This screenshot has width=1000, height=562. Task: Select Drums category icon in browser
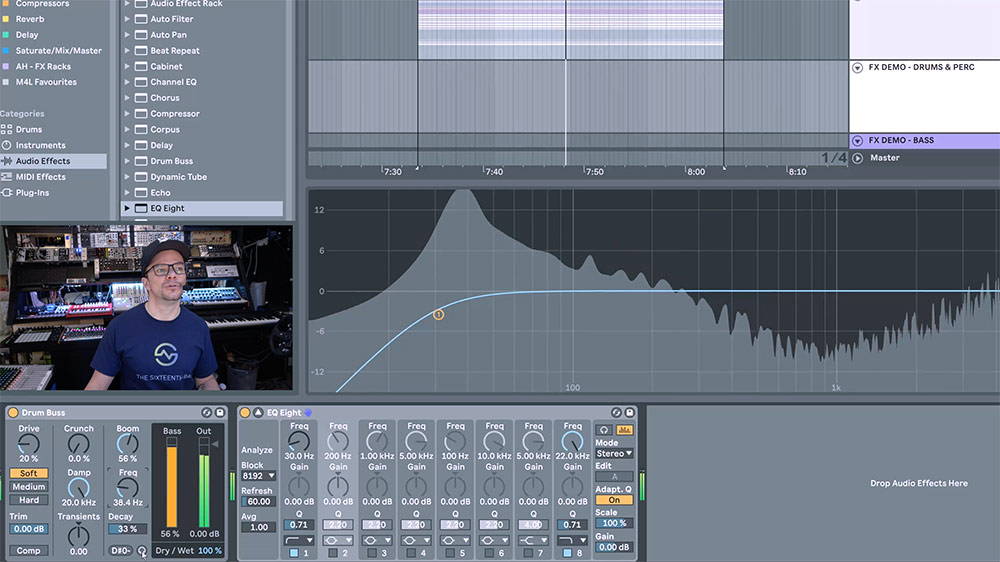[x=6, y=129]
